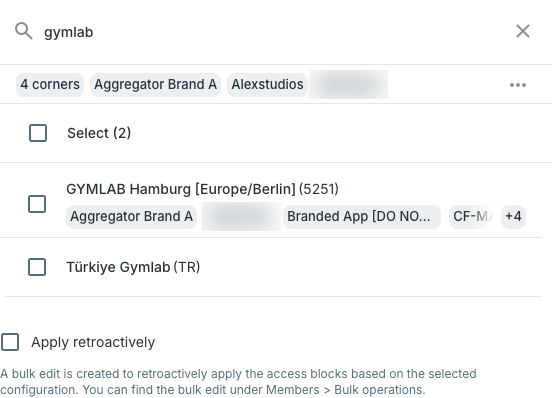Check the Türkiye Gymlab checkbox
The height and width of the screenshot is (398, 552).
[x=37, y=267]
